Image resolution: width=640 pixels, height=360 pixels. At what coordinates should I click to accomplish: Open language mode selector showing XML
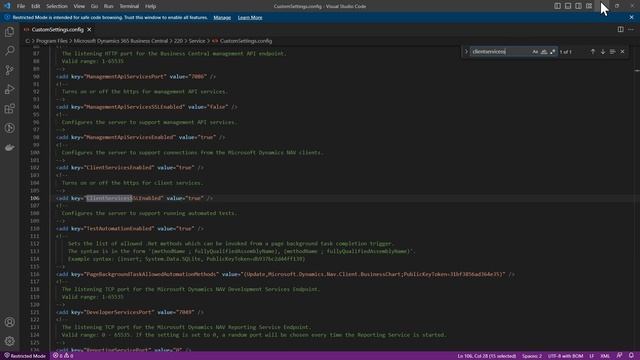[605, 356]
